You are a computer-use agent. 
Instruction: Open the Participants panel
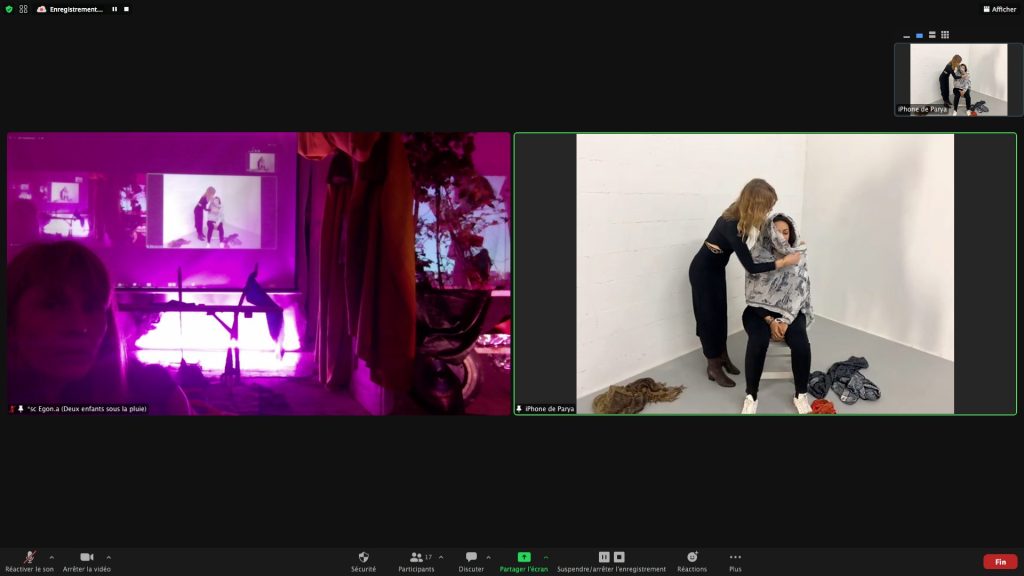416,557
